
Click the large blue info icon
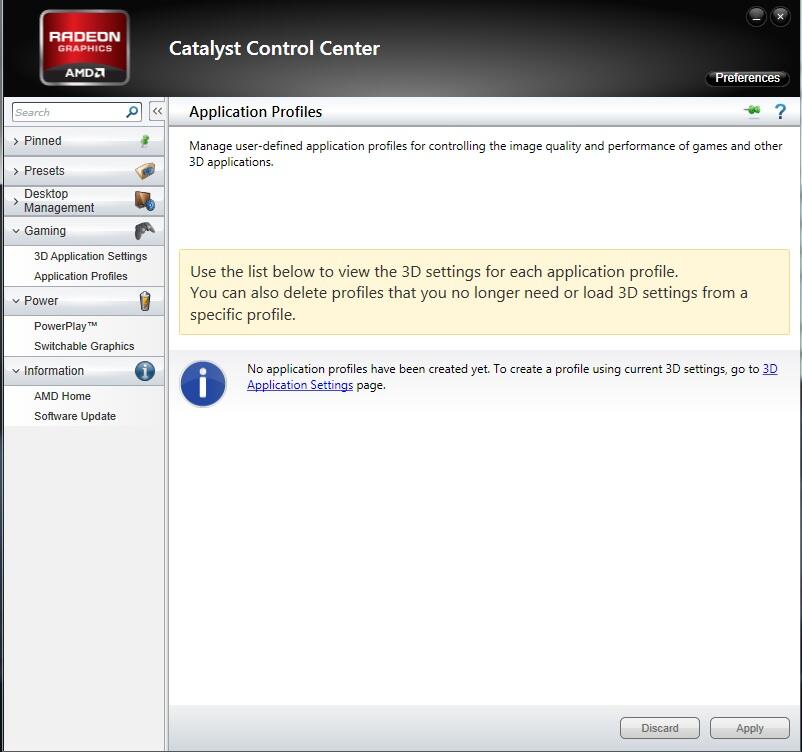click(203, 384)
